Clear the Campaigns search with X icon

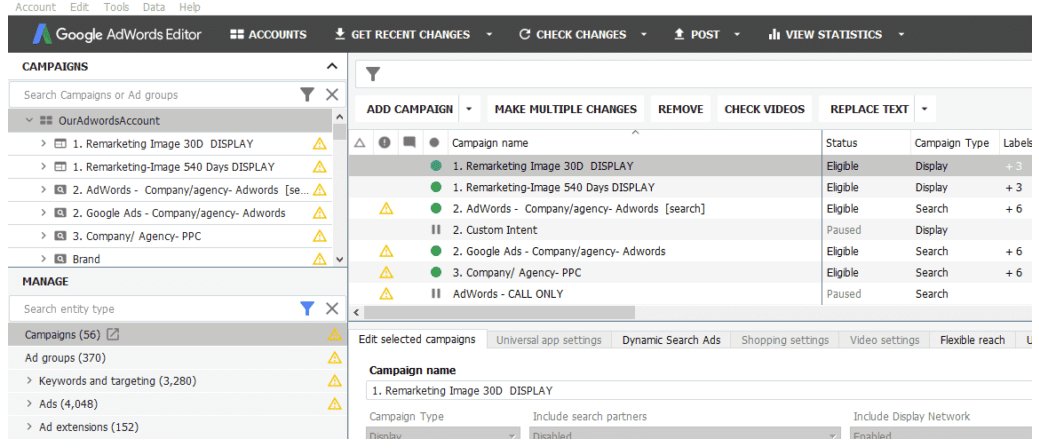pos(332,95)
